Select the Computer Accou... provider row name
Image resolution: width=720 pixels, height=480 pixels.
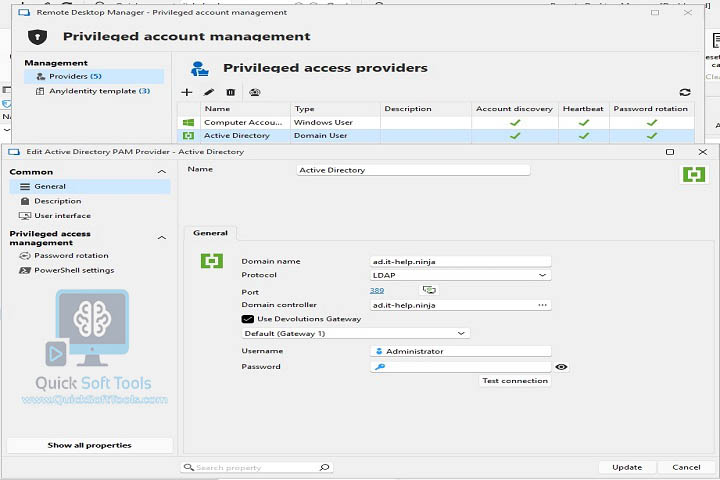click(243, 123)
